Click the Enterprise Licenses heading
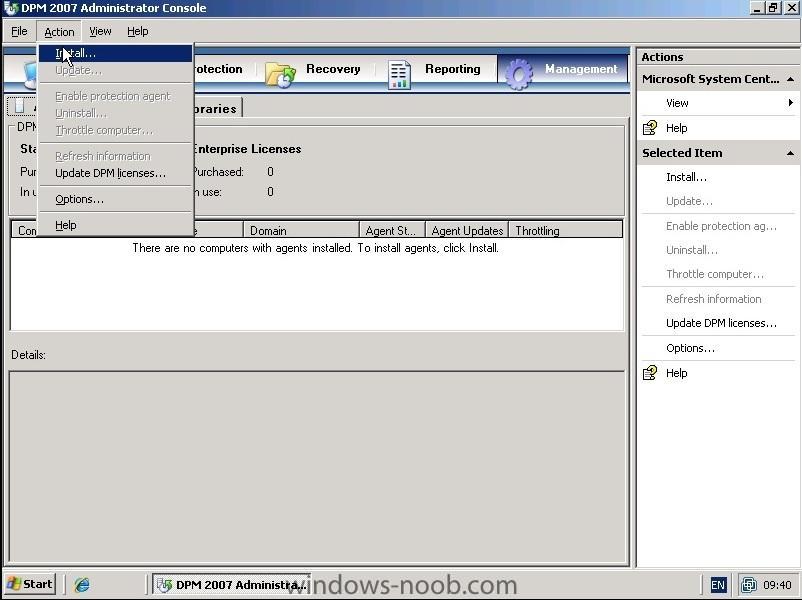The width and height of the screenshot is (802, 600). 247,149
